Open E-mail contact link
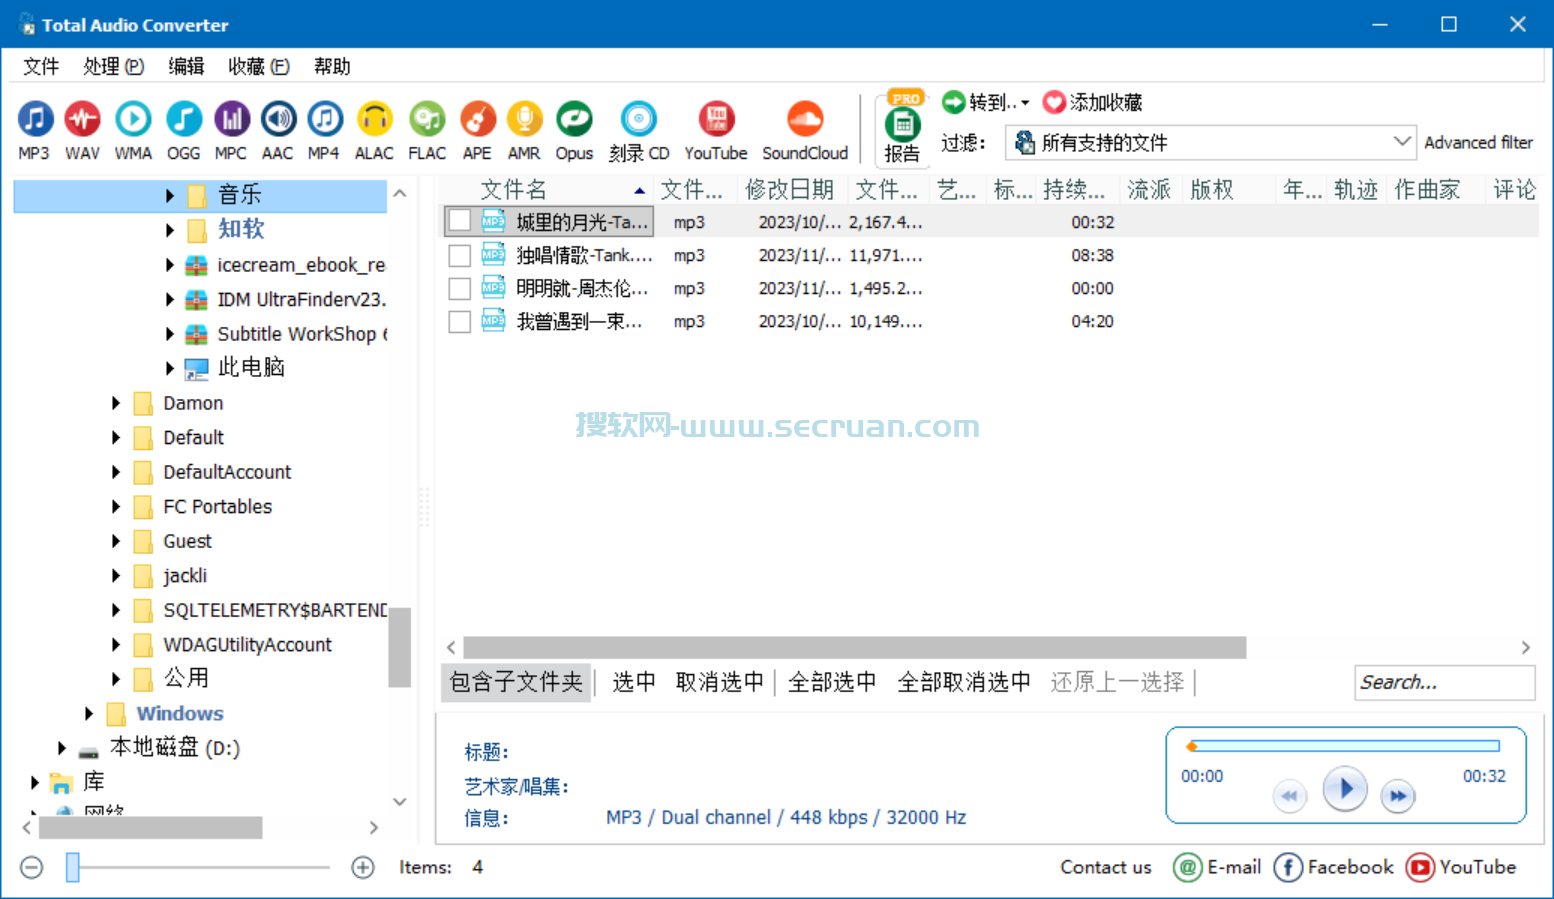 coord(1217,867)
